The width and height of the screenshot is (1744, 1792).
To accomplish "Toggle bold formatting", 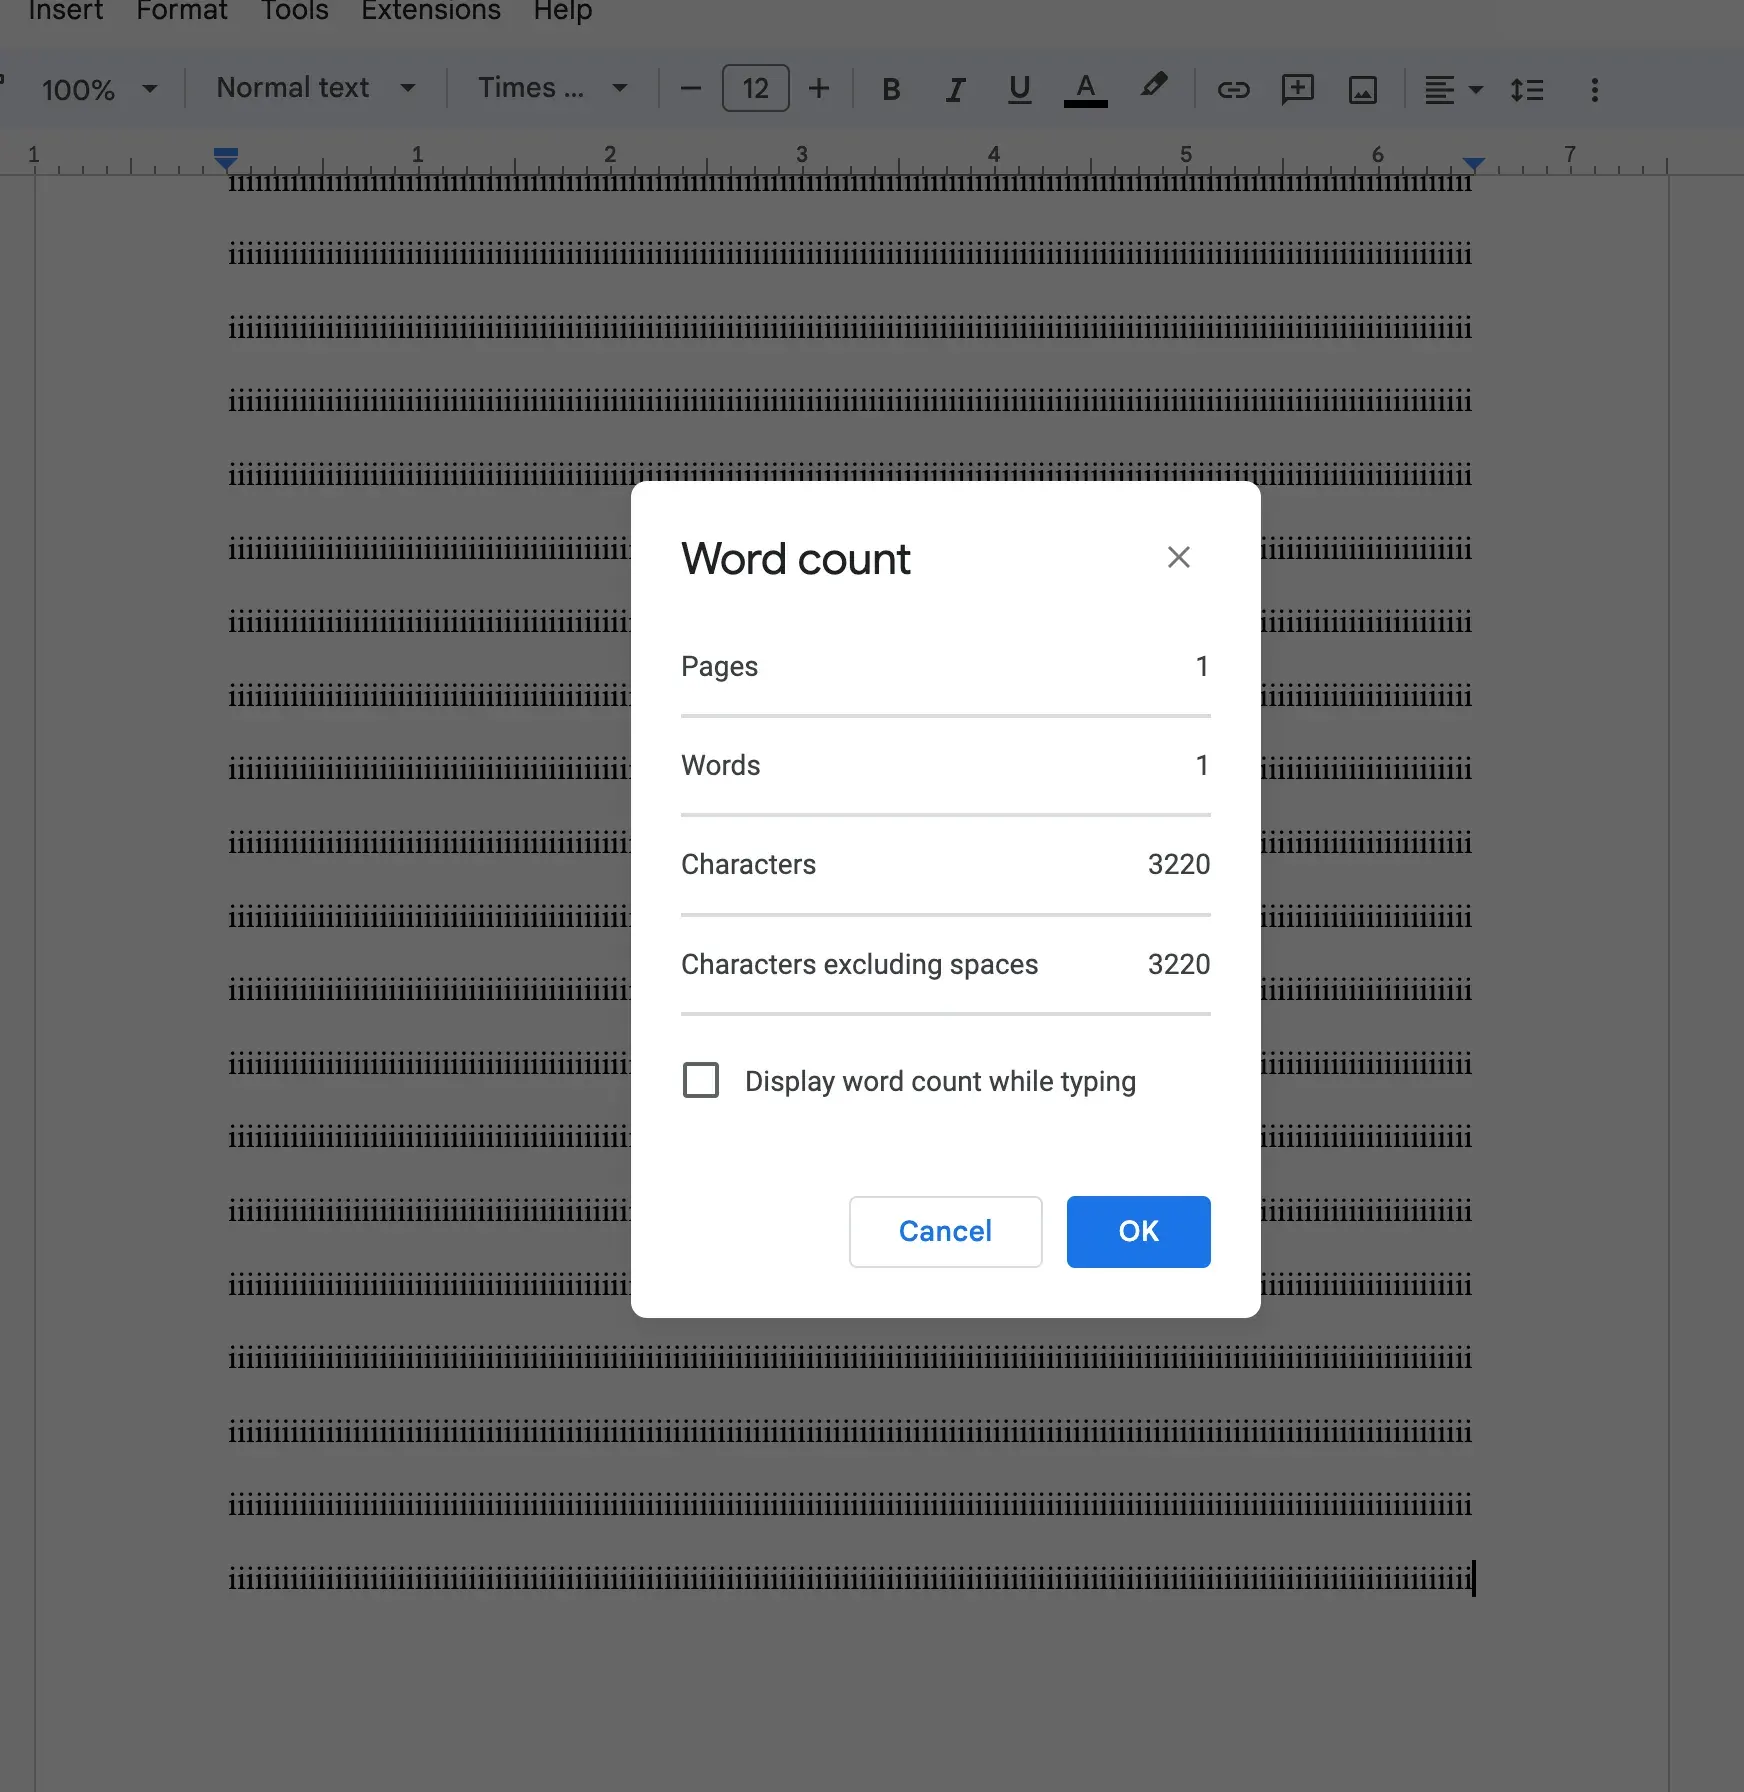I will click(x=890, y=89).
